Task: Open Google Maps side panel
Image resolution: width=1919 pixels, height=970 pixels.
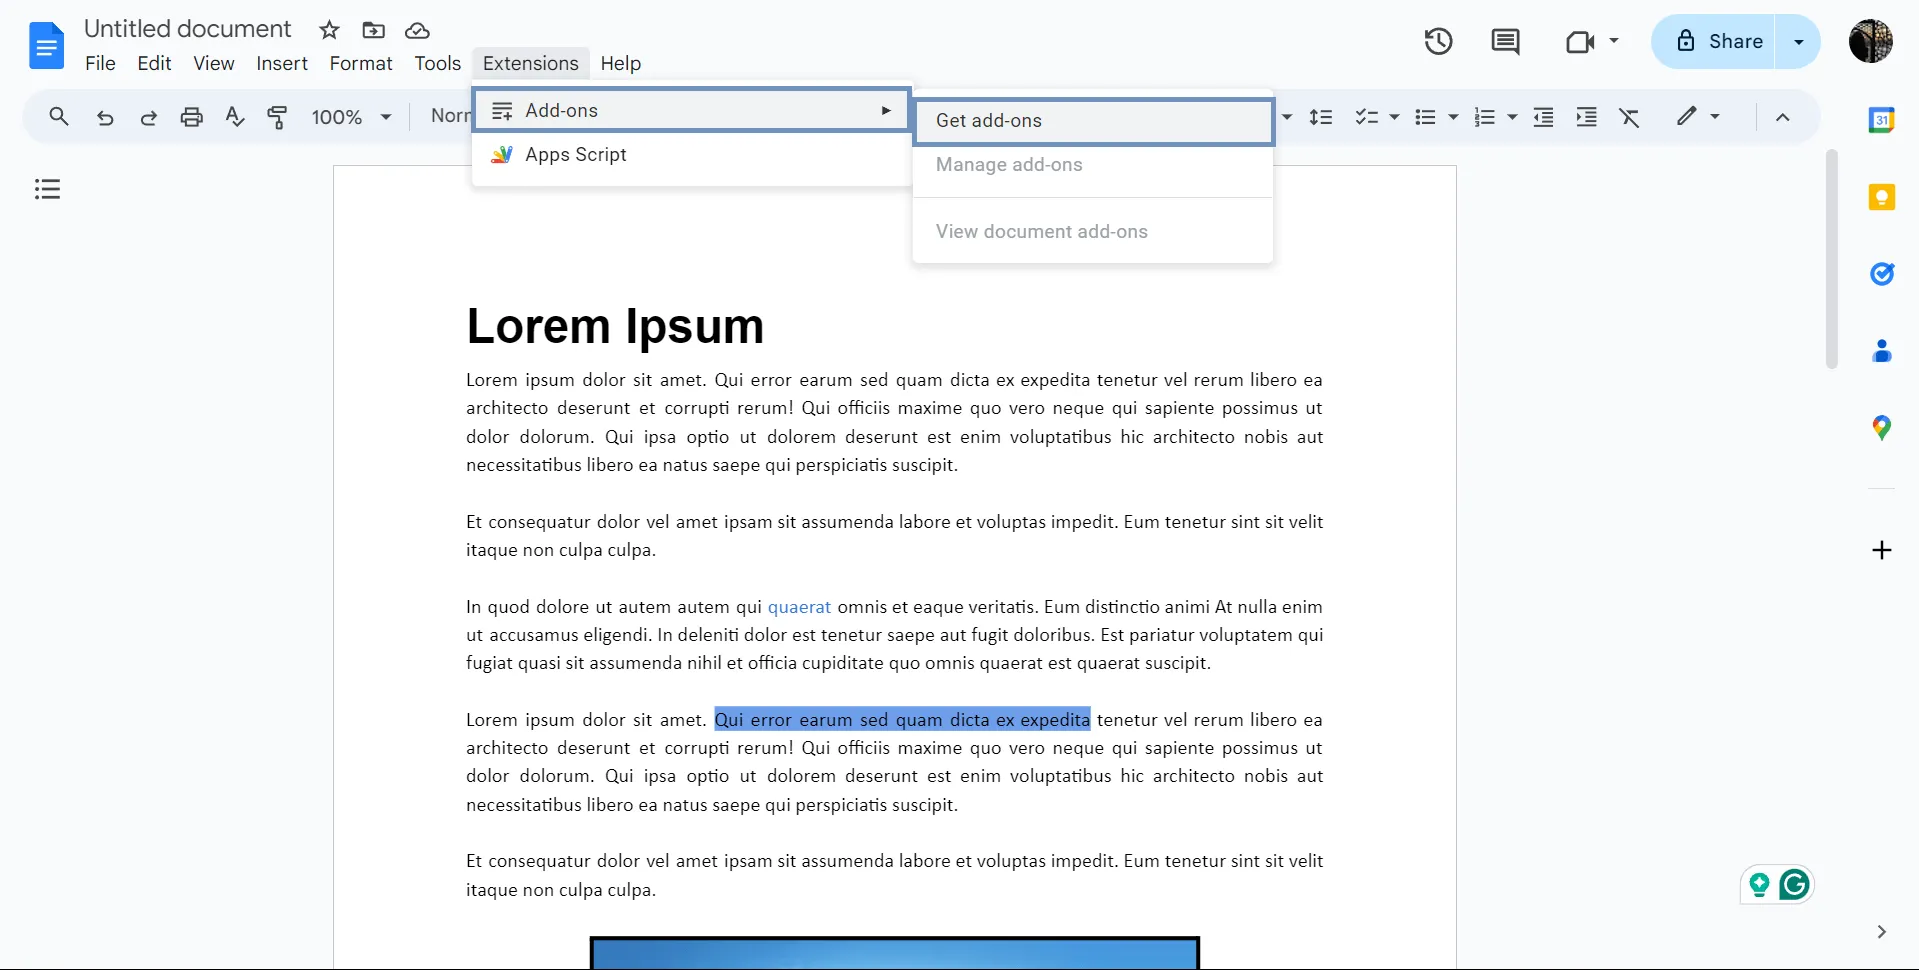Action: click(x=1881, y=428)
